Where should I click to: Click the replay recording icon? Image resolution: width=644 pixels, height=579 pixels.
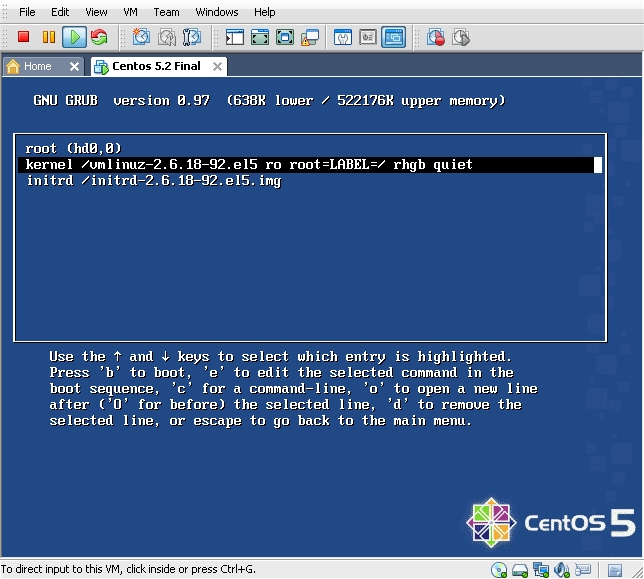point(461,37)
